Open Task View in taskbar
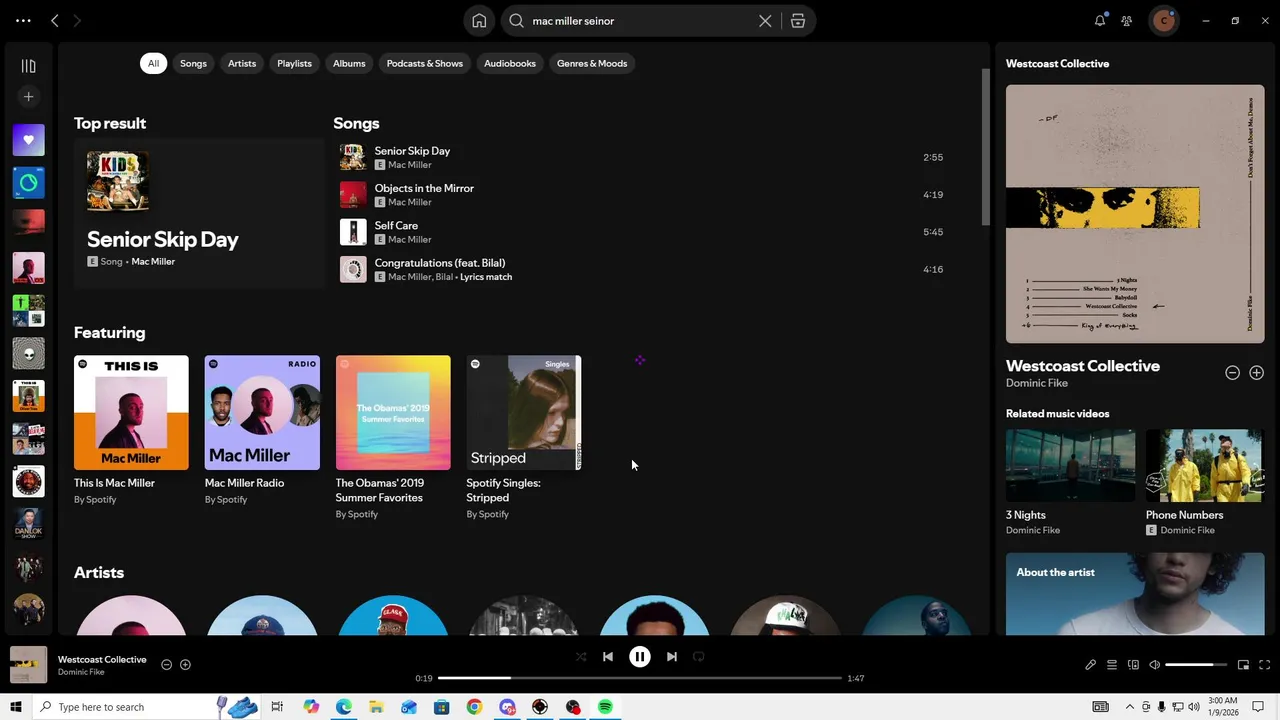 pyautogui.click(x=277, y=707)
